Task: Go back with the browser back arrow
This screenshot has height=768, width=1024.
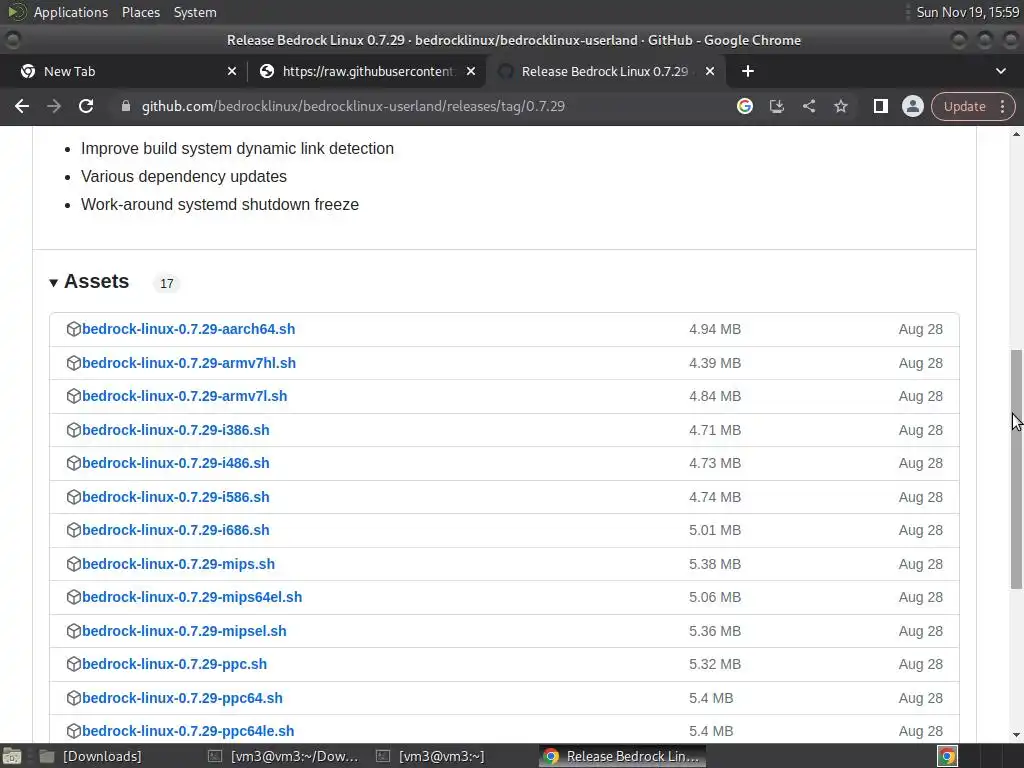Action: [22, 106]
